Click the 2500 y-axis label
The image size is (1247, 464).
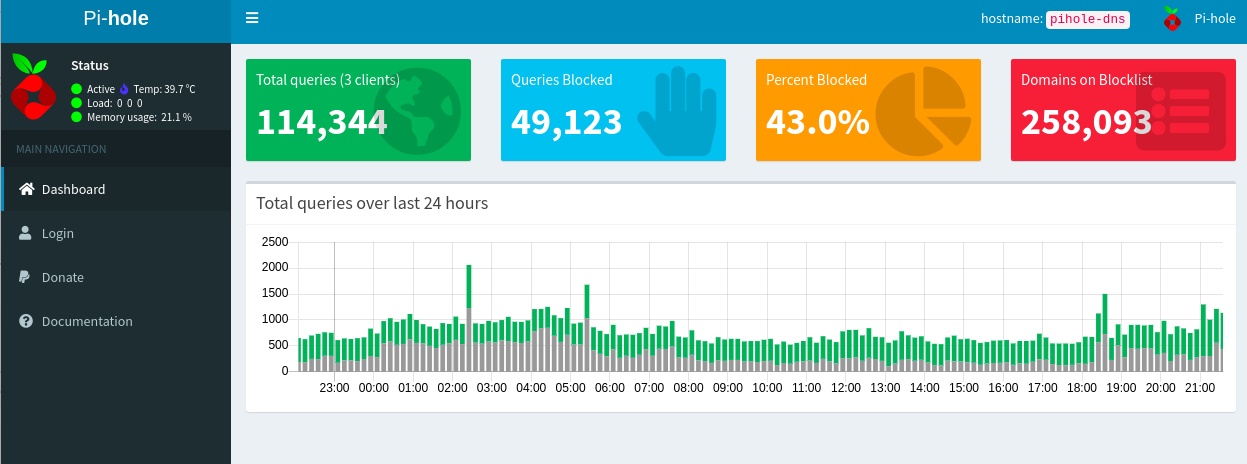274,242
